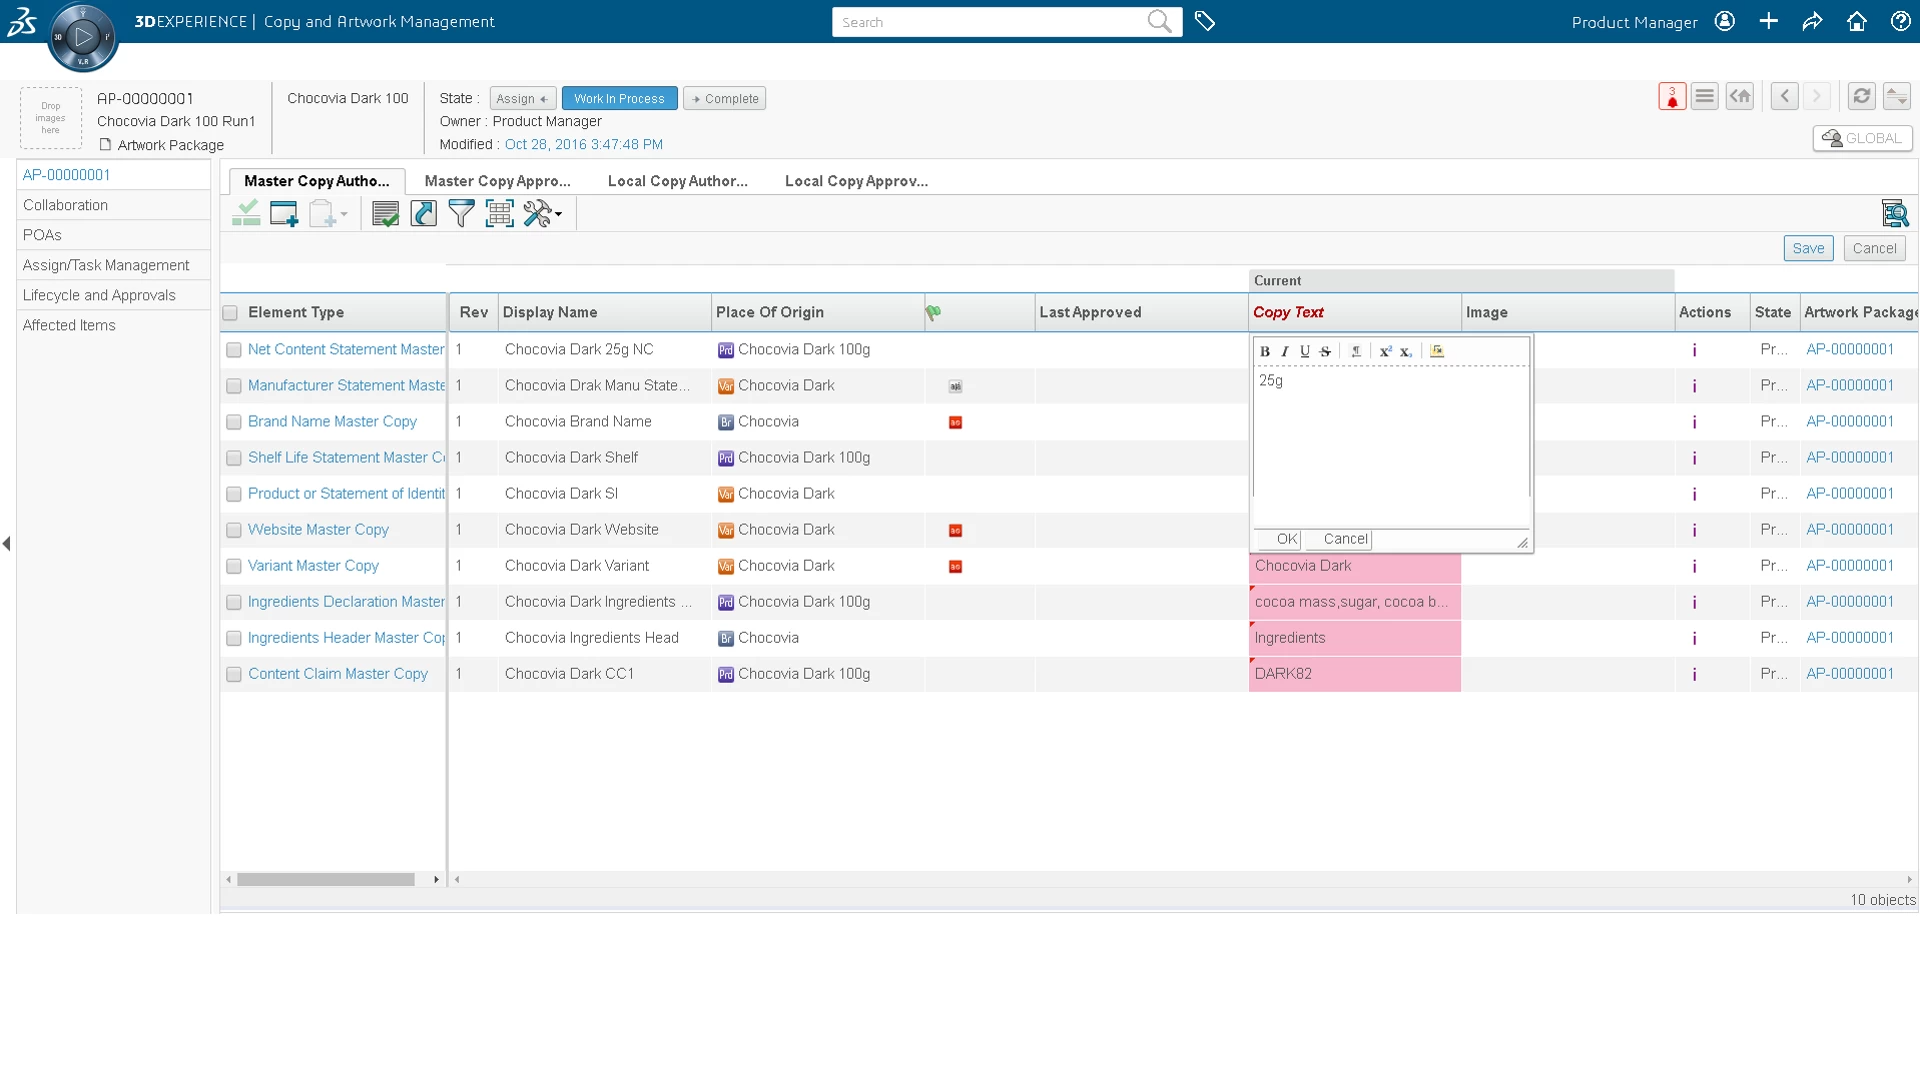This screenshot has width=1920, height=1080.
Task: Check the Website Master Copy row checkbox
Action: click(x=233, y=530)
